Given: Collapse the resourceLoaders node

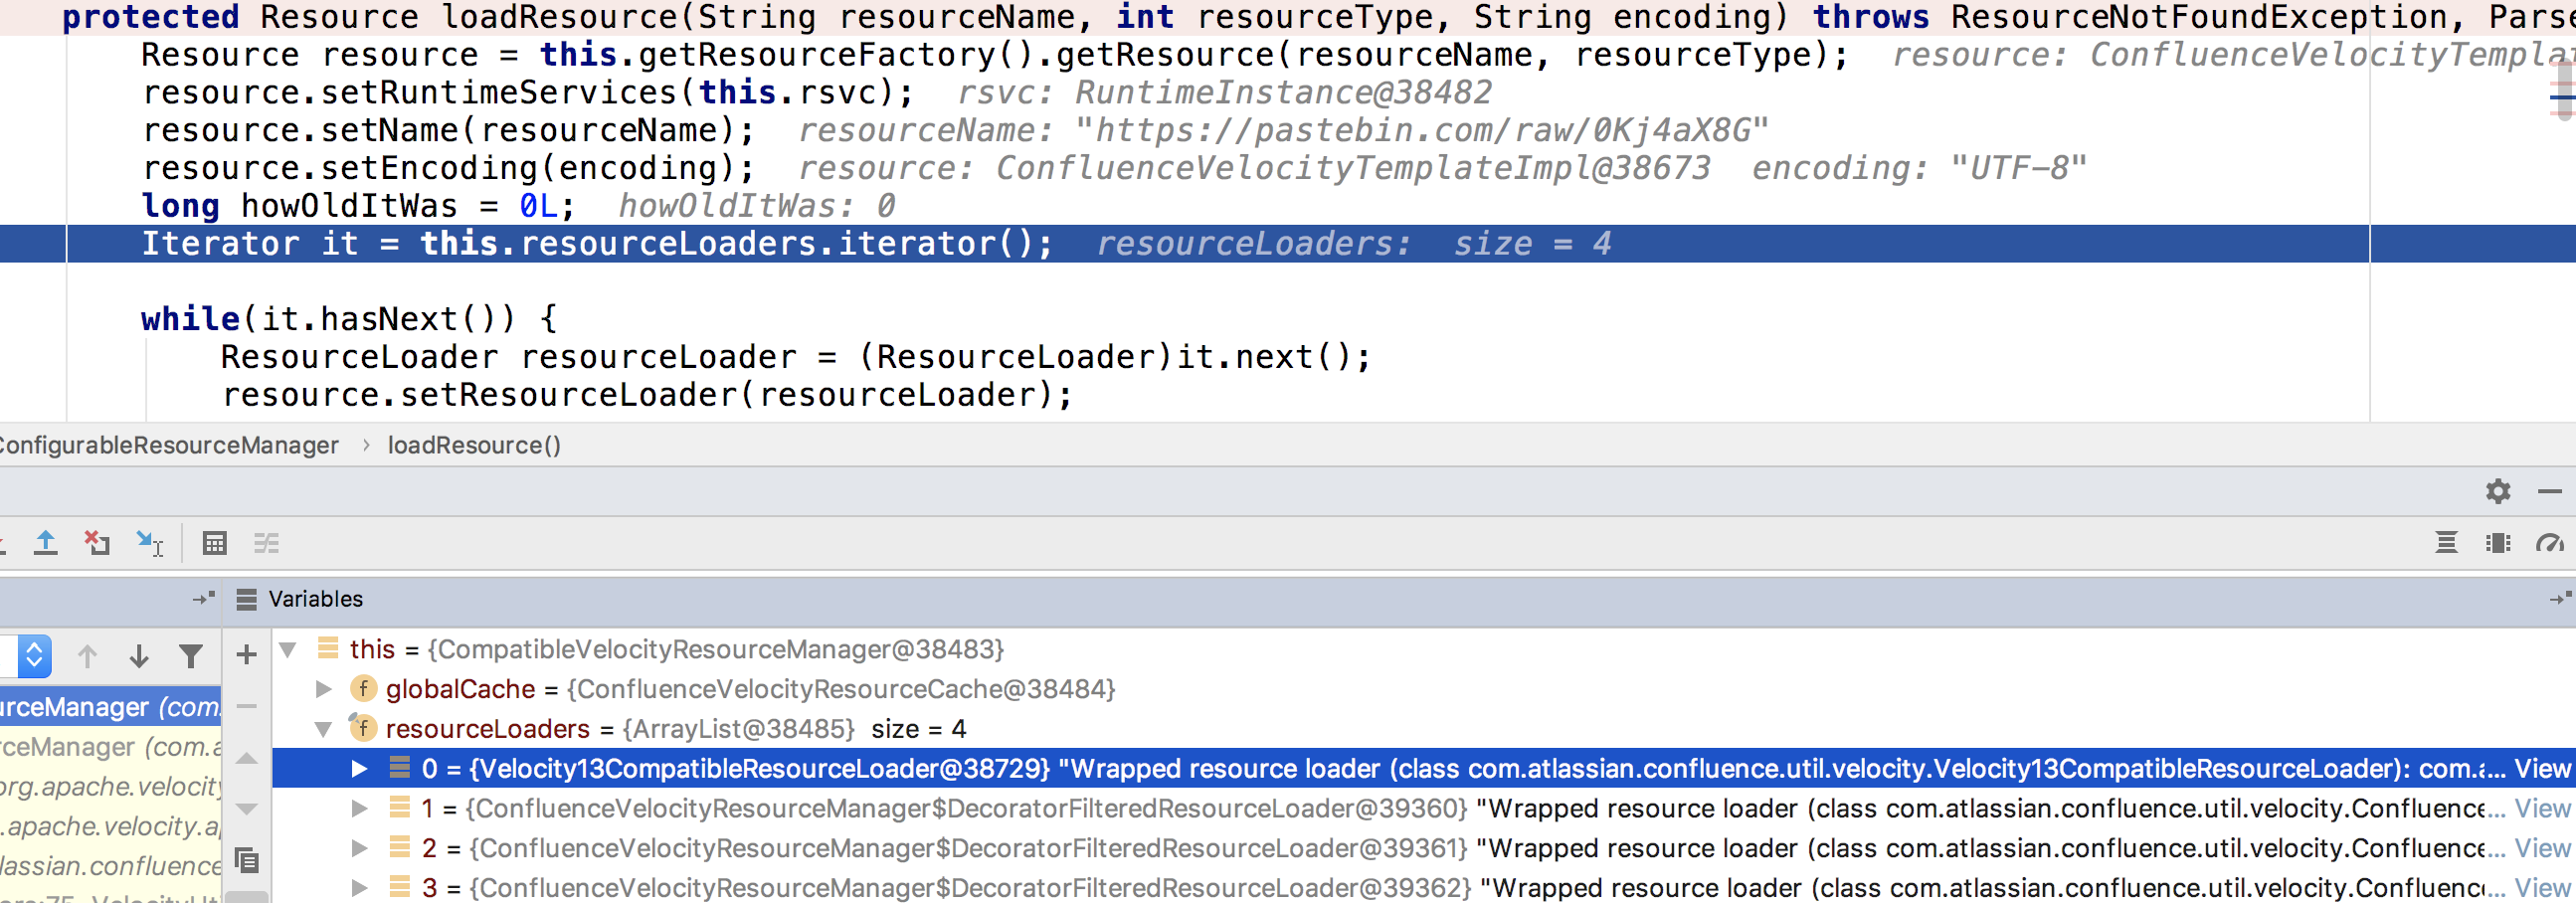Looking at the screenshot, I should (323, 729).
